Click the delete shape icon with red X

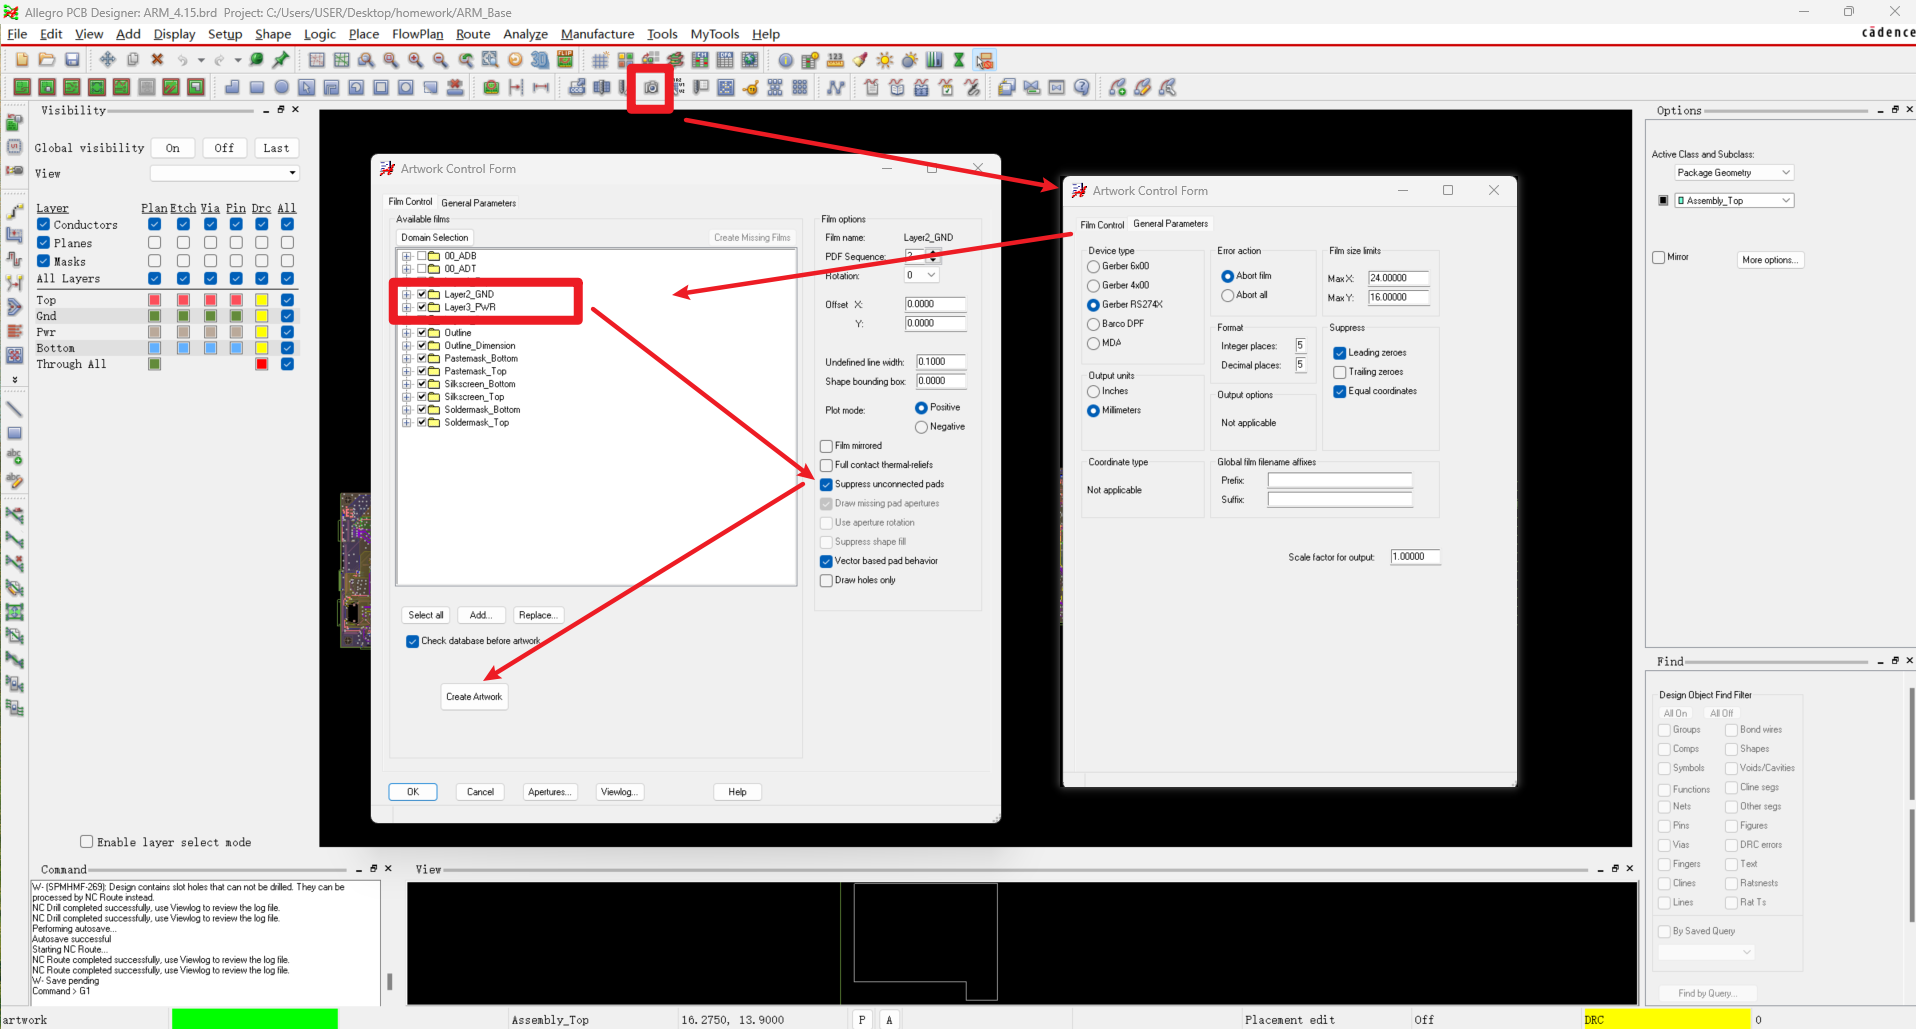point(455,88)
